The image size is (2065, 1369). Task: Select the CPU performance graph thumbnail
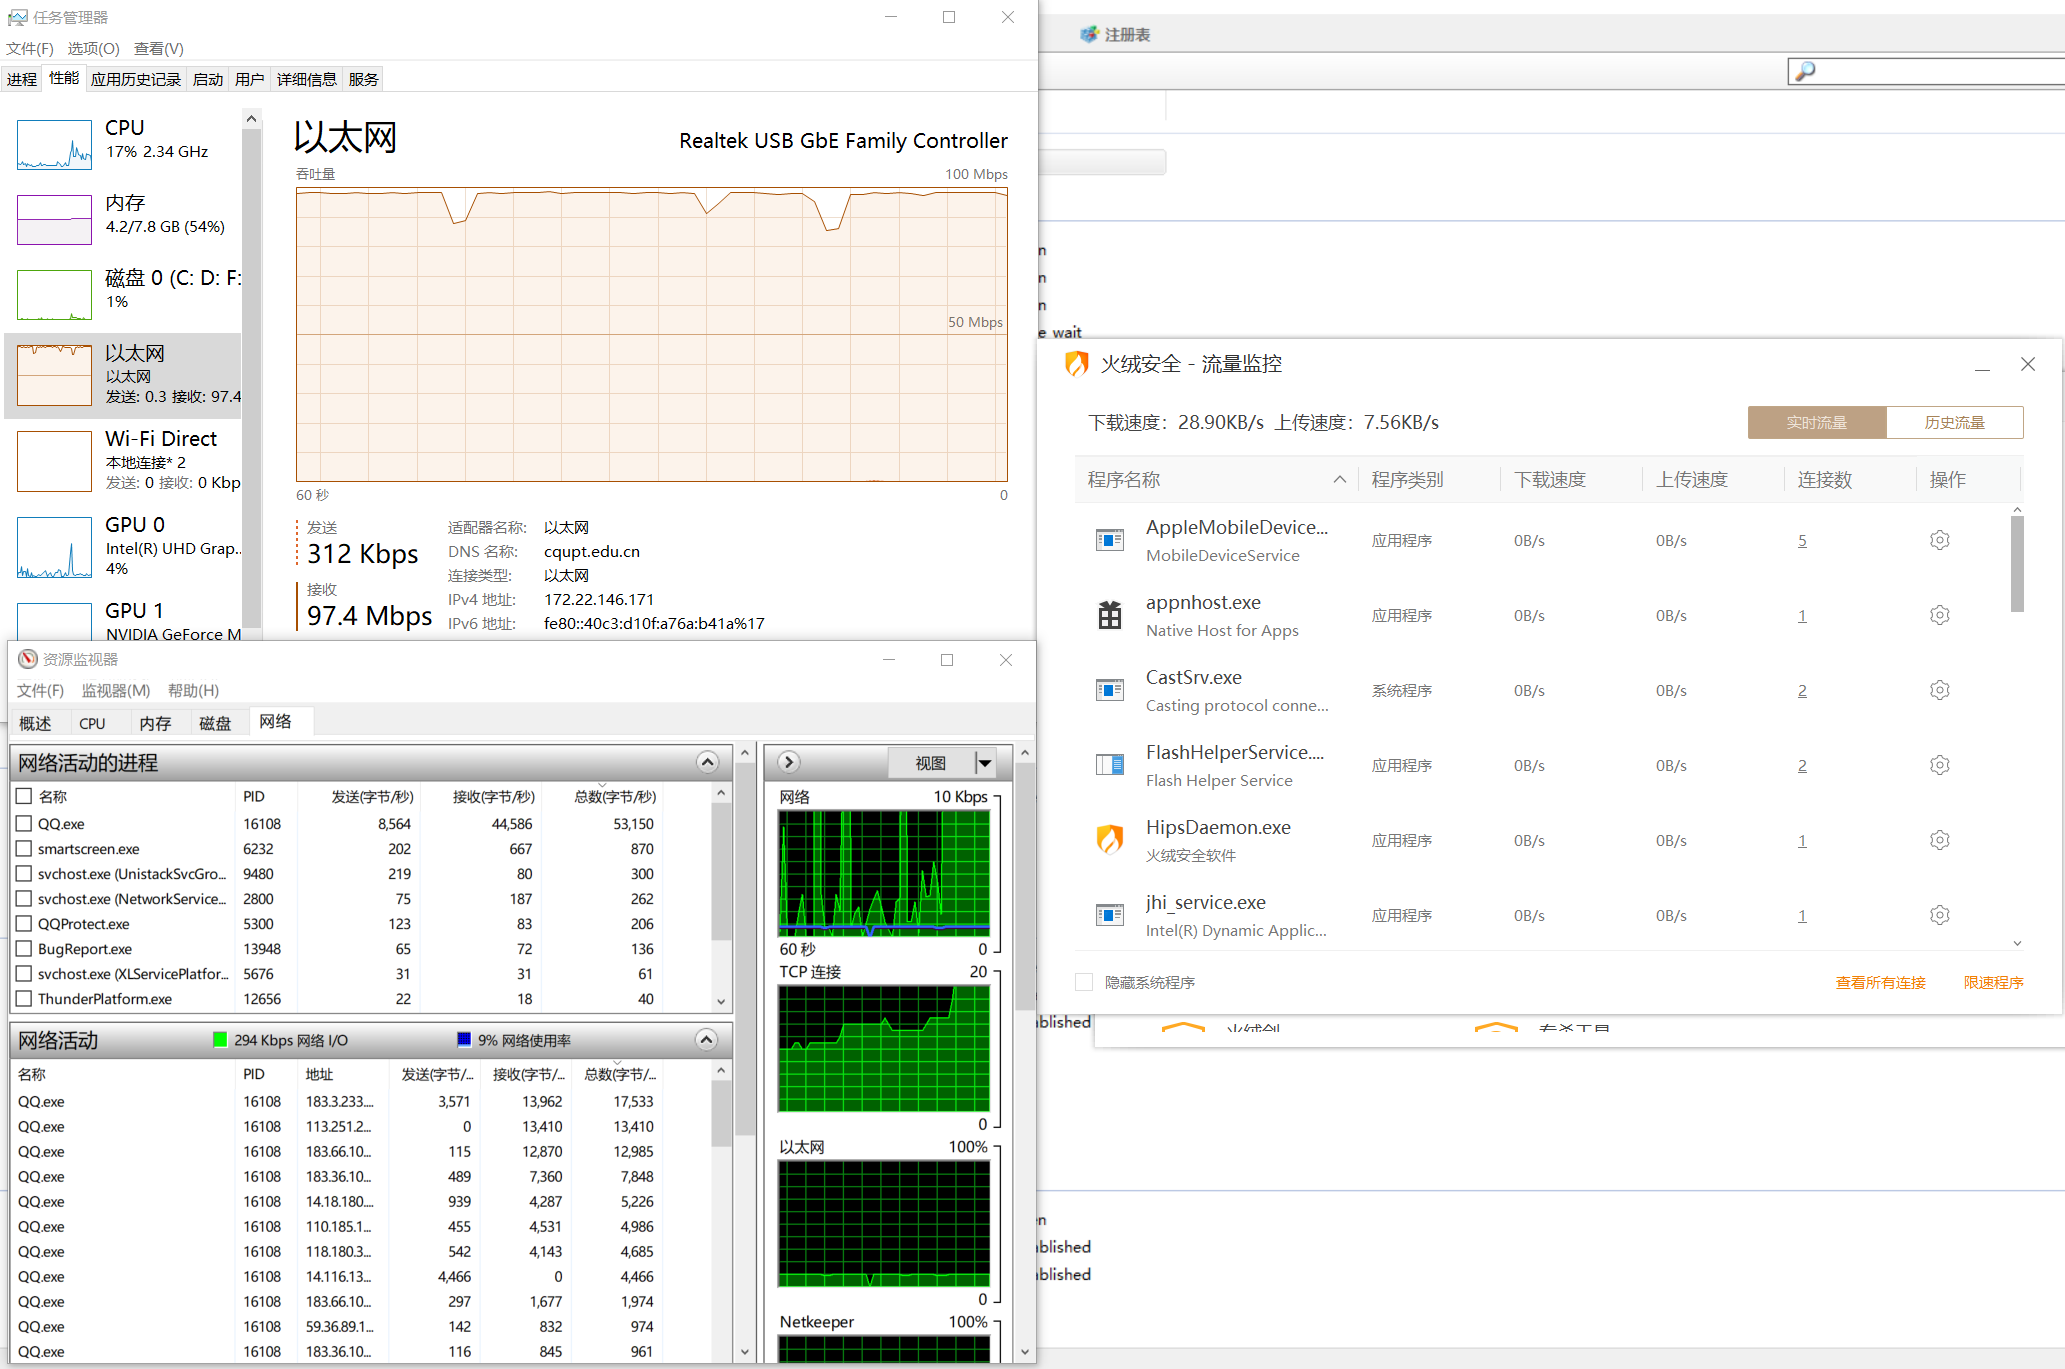55,144
